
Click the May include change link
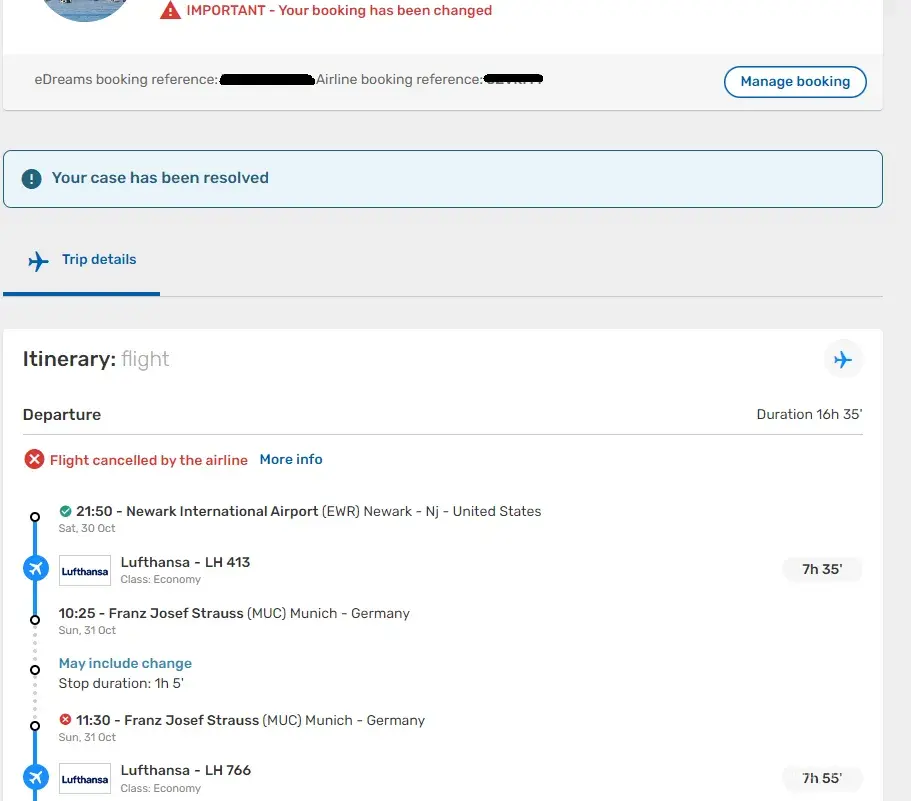(x=125, y=663)
